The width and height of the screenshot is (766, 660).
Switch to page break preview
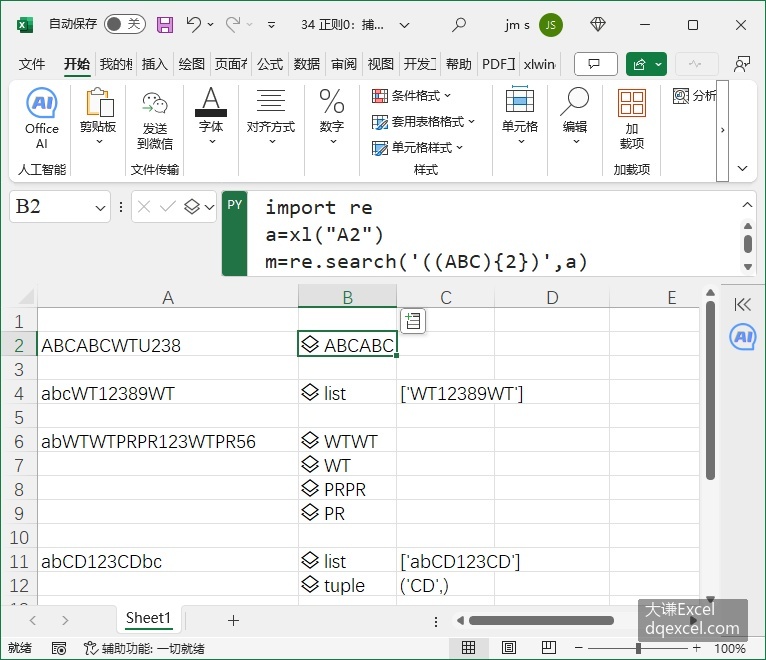coord(549,648)
